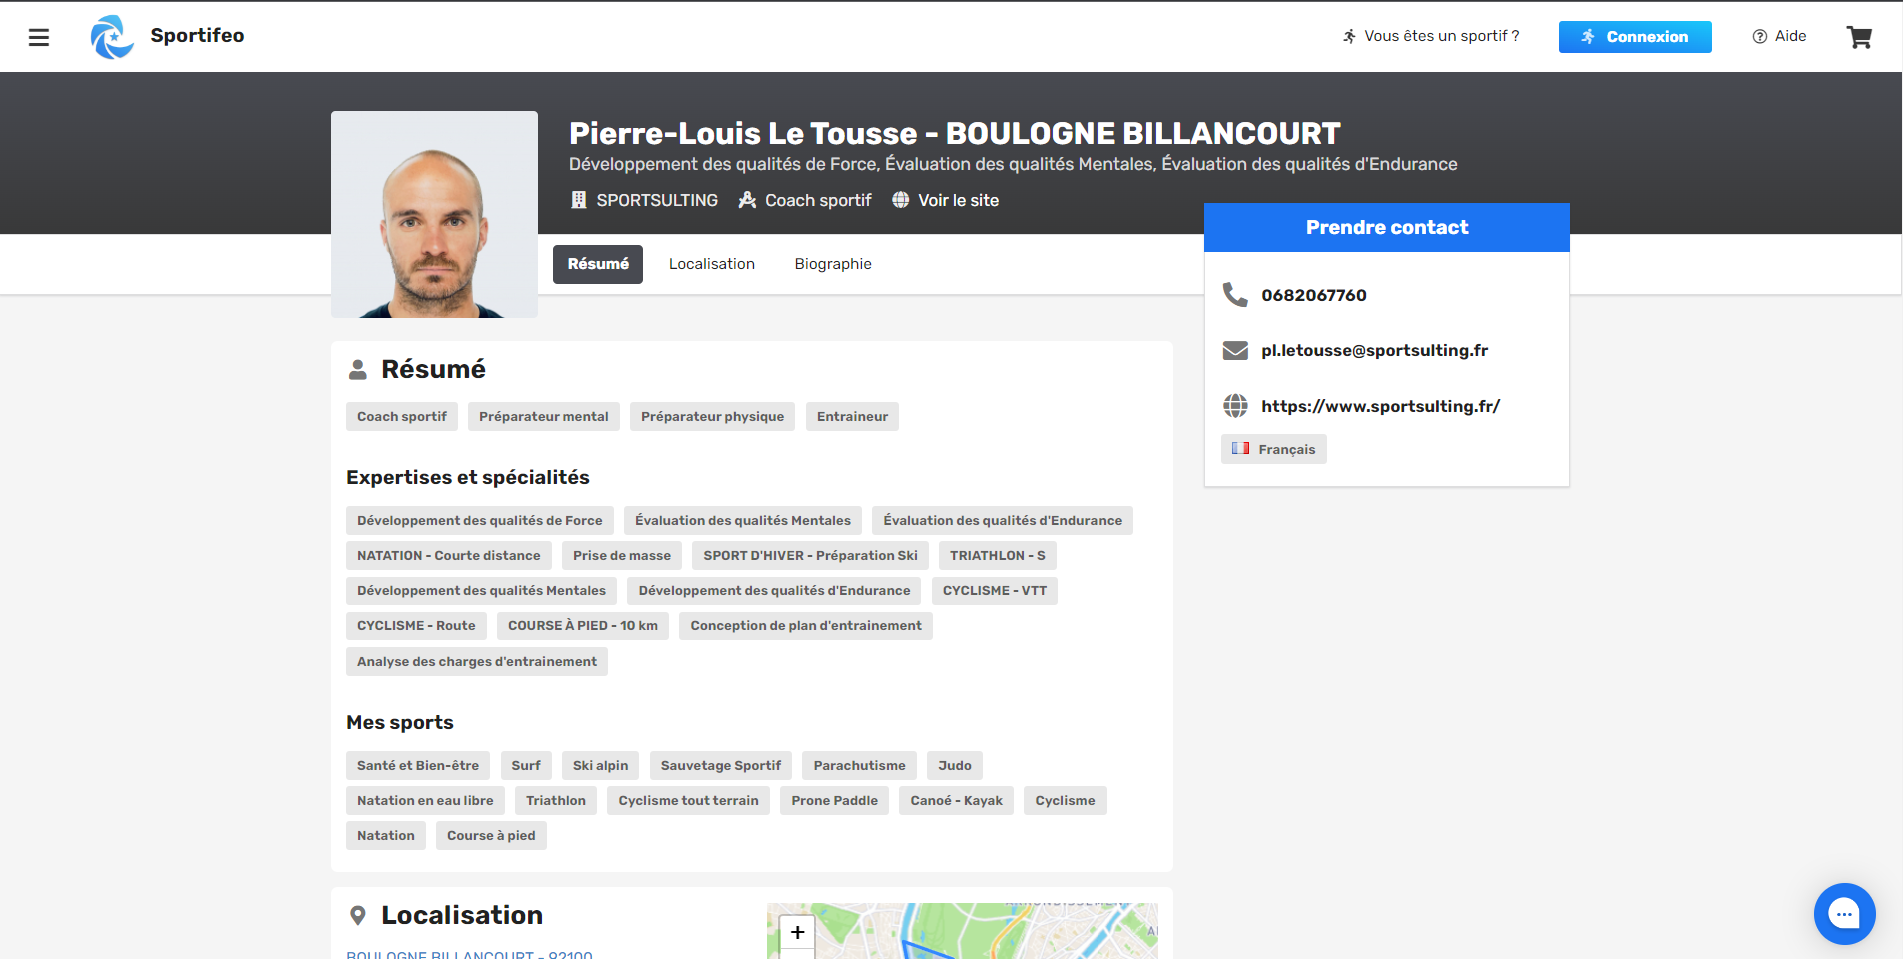Click Santé et Bien-être sport tag
1903x959 pixels.
pos(418,766)
